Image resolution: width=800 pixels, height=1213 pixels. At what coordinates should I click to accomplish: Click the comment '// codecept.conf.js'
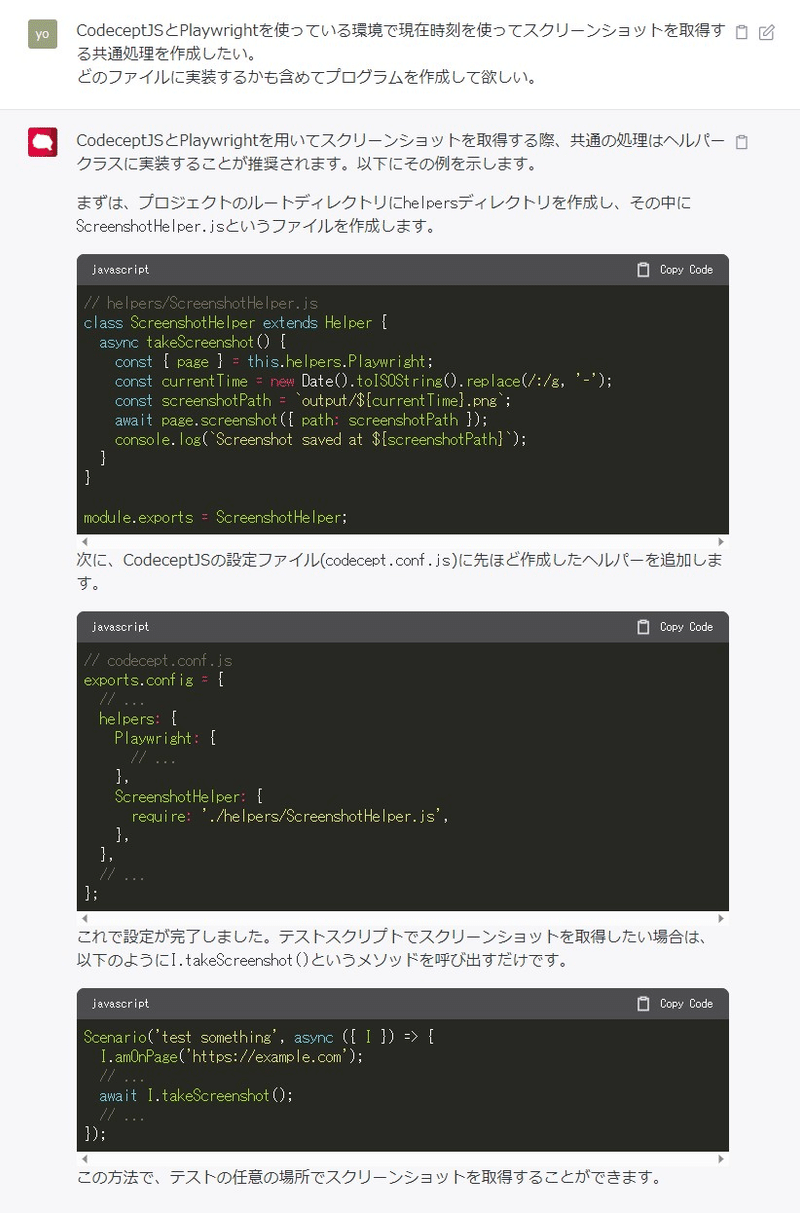point(158,661)
